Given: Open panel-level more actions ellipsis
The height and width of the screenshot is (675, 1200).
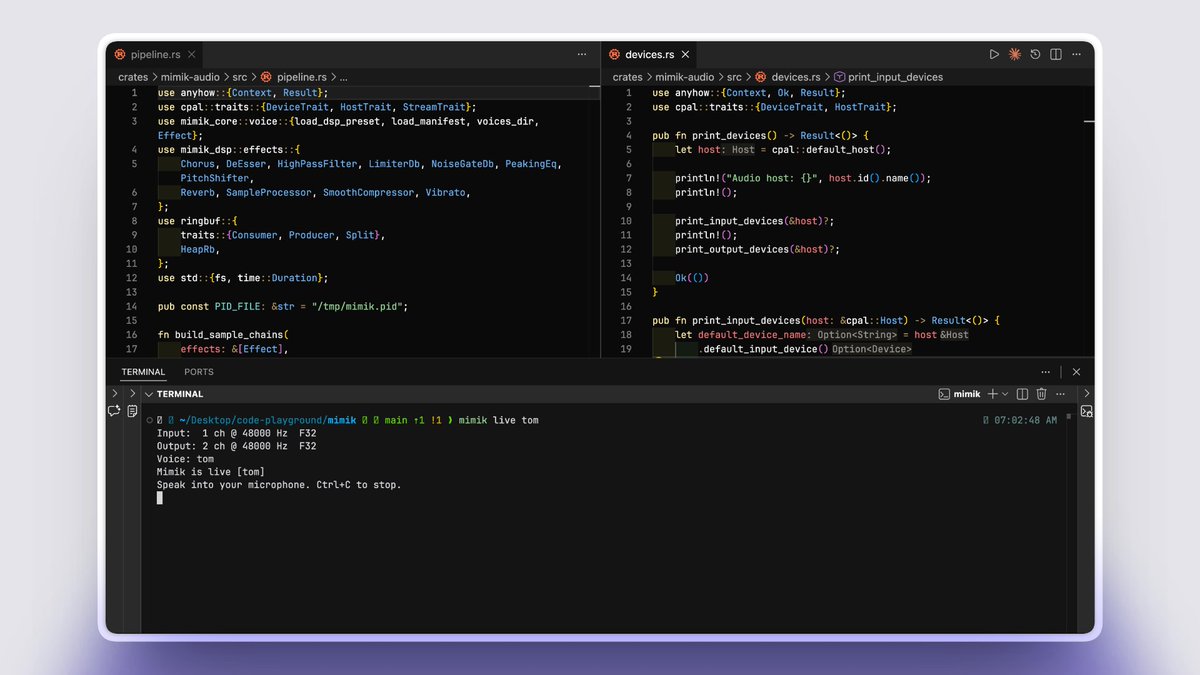Looking at the screenshot, I should (x=1046, y=372).
